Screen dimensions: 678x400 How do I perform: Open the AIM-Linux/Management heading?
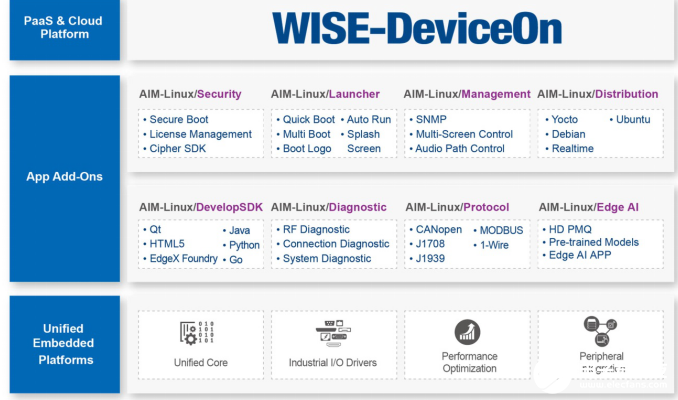coord(467,94)
